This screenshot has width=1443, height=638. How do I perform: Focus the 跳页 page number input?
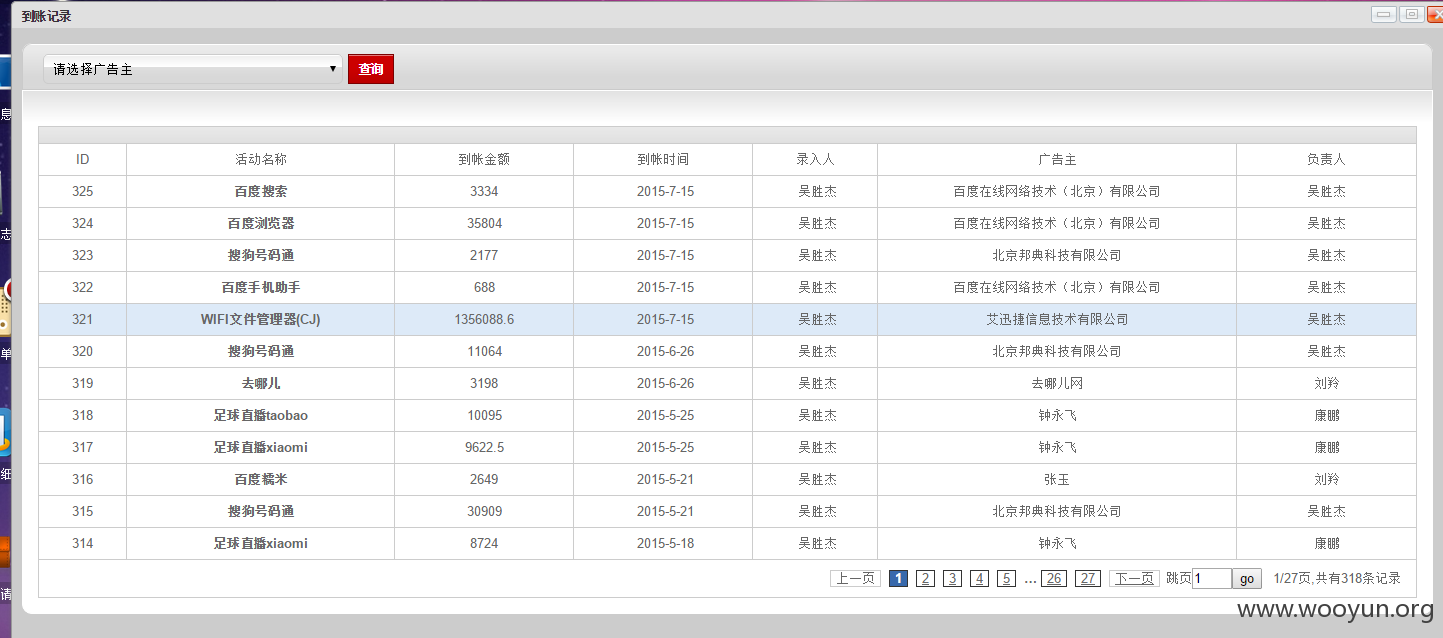pyautogui.click(x=1211, y=578)
